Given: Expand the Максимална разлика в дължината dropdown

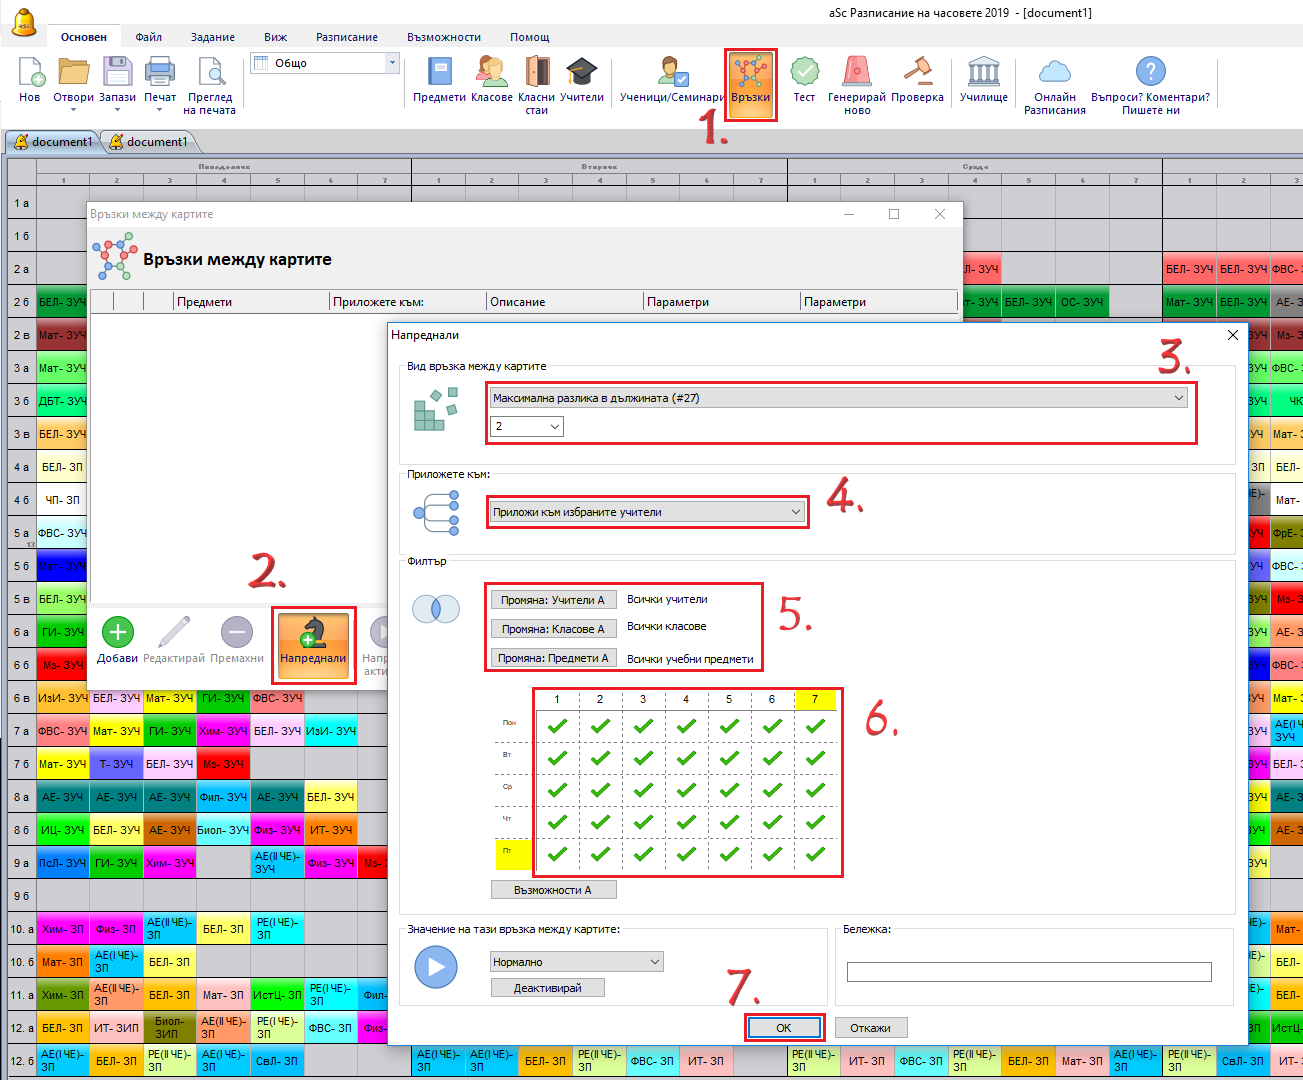Looking at the screenshot, I should tap(838, 398).
